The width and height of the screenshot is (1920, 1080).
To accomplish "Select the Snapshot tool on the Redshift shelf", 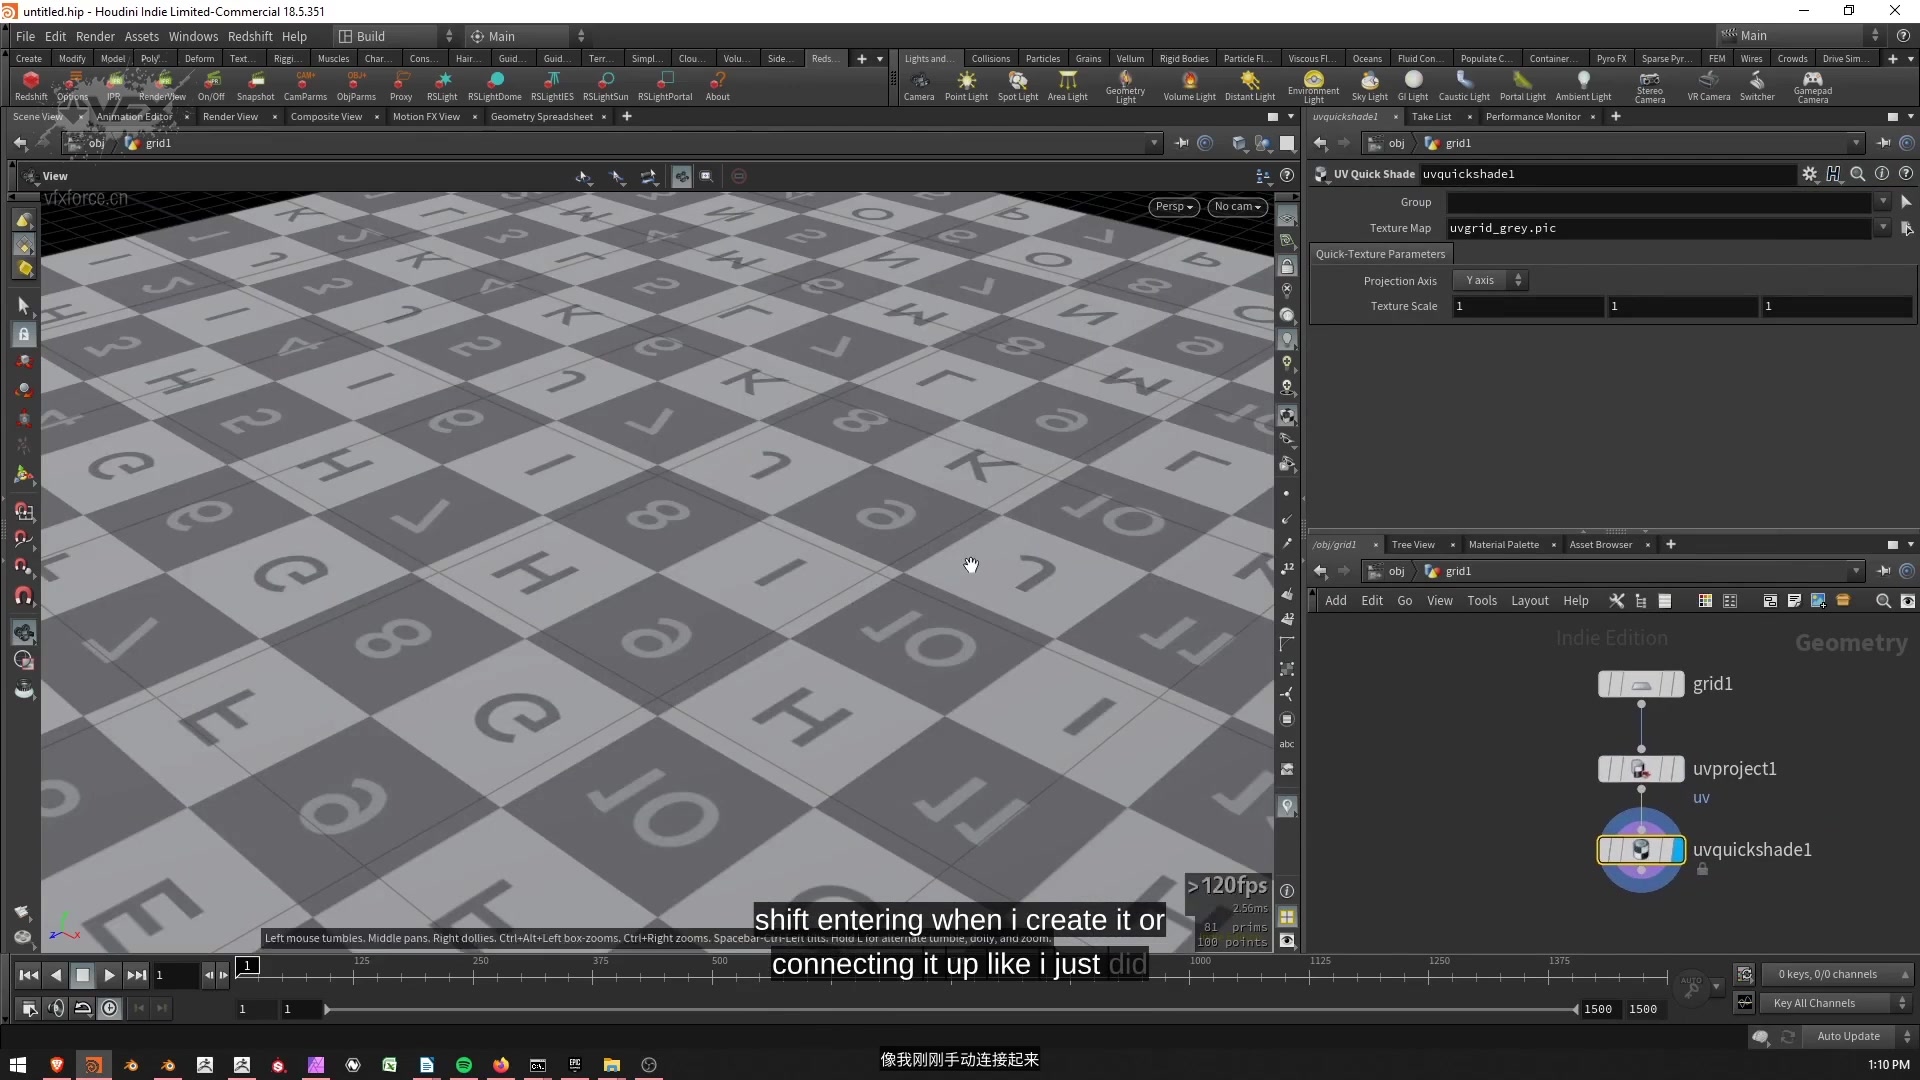I will pyautogui.click(x=256, y=85).
